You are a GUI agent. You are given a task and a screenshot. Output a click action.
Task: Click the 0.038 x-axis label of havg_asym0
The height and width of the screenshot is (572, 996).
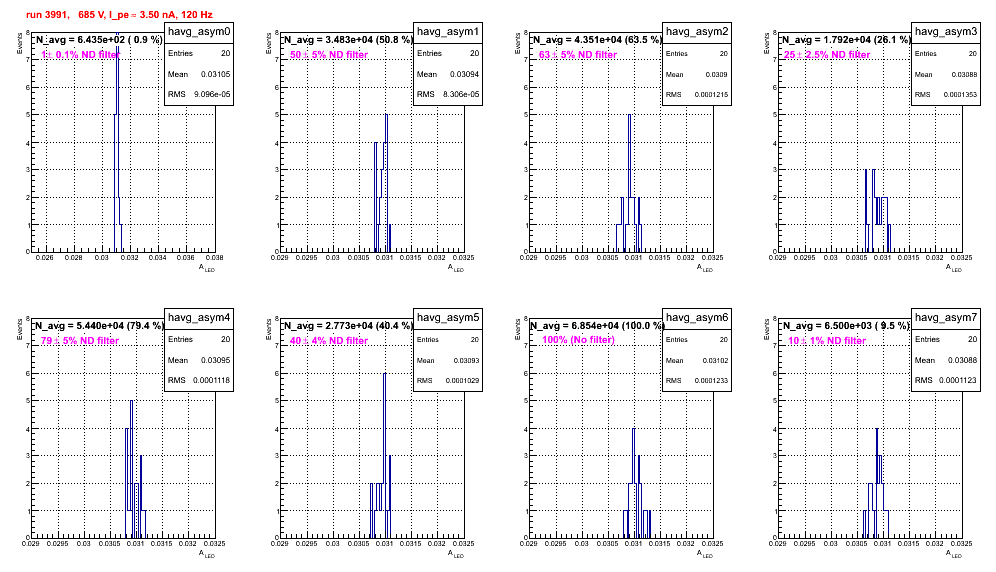pyautogui.click(x=215, y=258)
